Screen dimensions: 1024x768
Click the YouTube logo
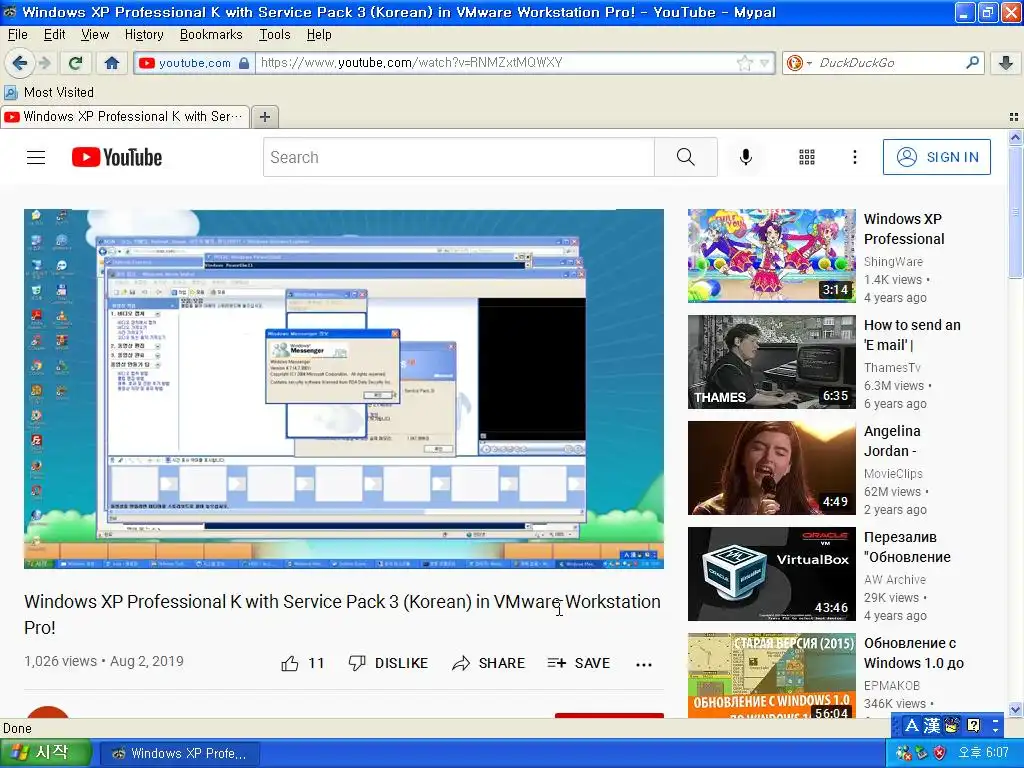(x=117, y=157)
